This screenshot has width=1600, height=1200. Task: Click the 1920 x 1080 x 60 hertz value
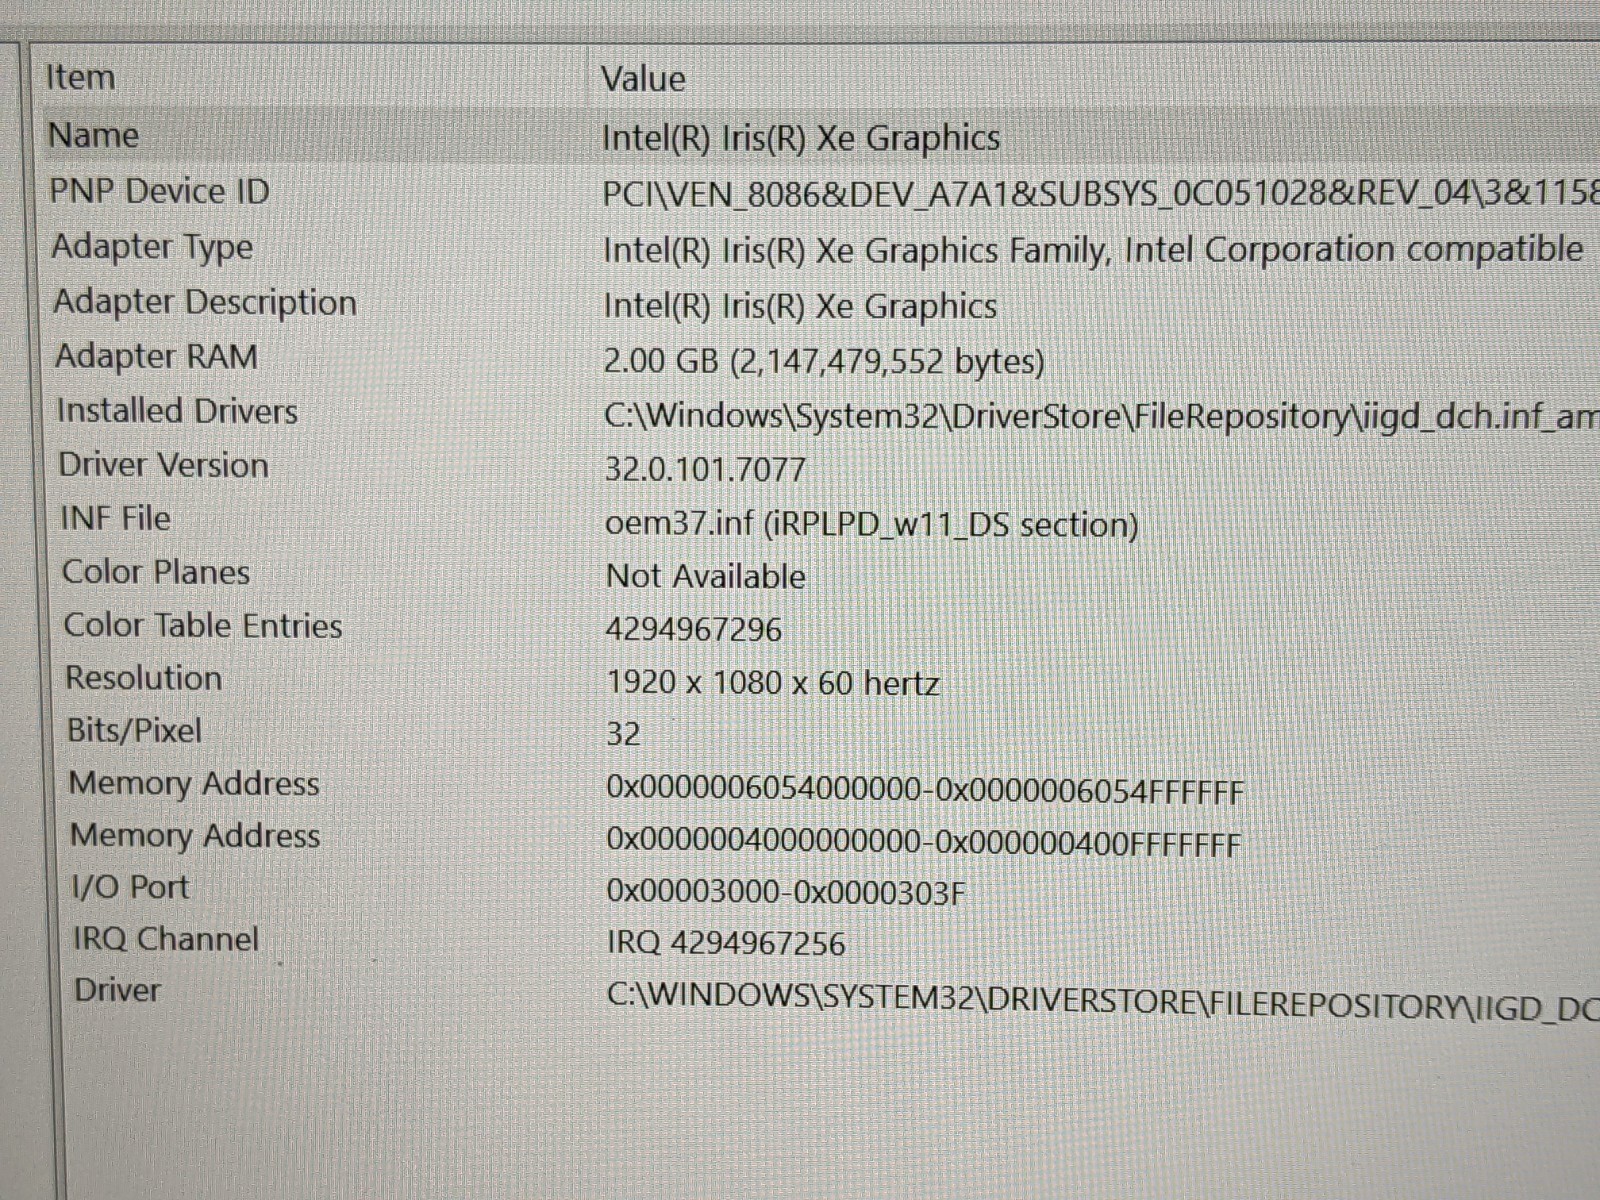pos(773,683)
